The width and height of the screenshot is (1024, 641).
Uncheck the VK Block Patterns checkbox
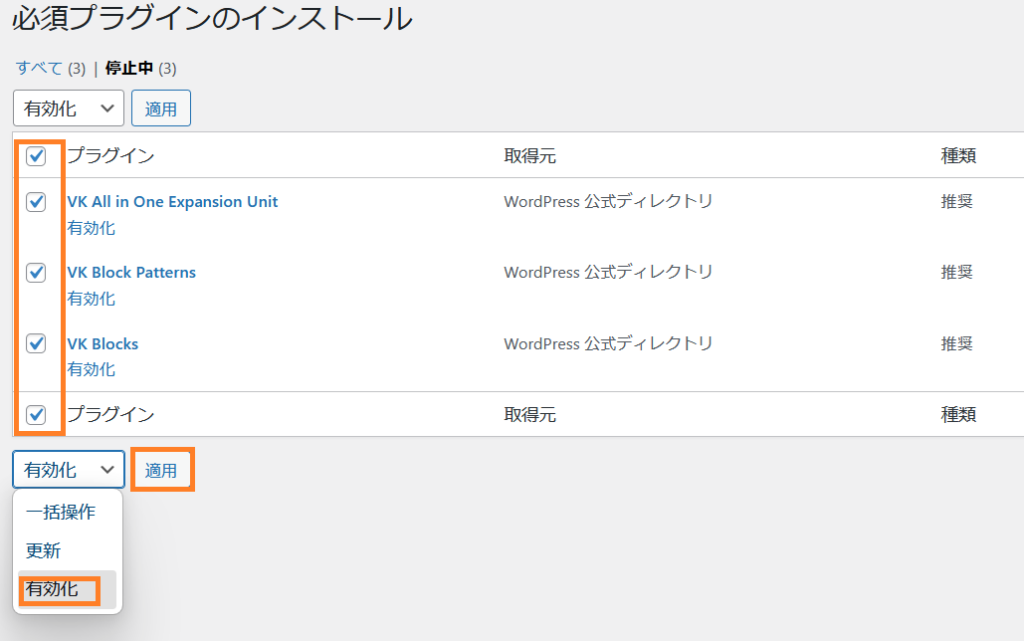coord(36,272)
